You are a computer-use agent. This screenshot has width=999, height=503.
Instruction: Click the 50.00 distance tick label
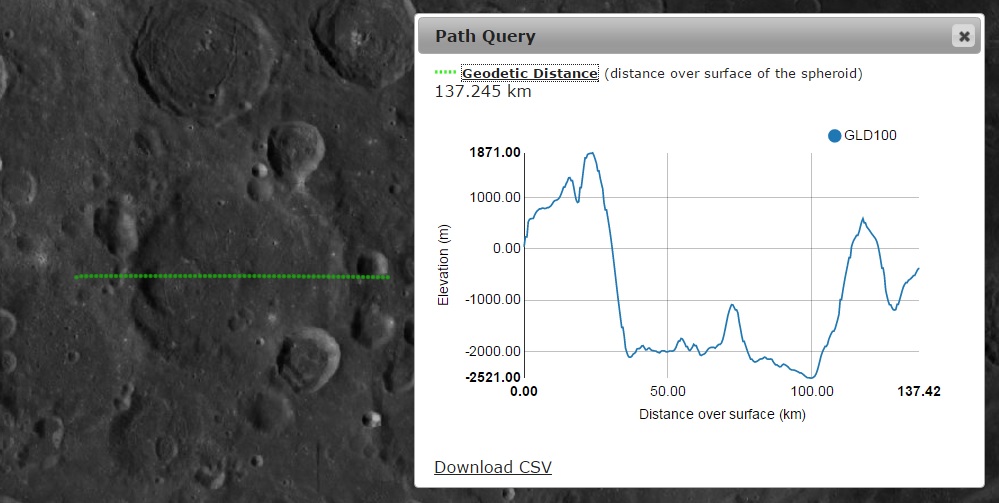pos(667,391)
